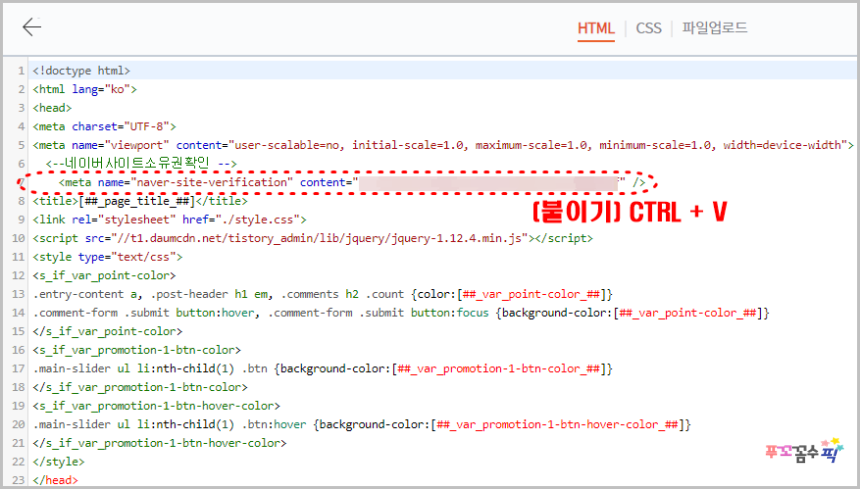Select opening <s_if_var_promotion-1-btn-color> line

[137, 350]
